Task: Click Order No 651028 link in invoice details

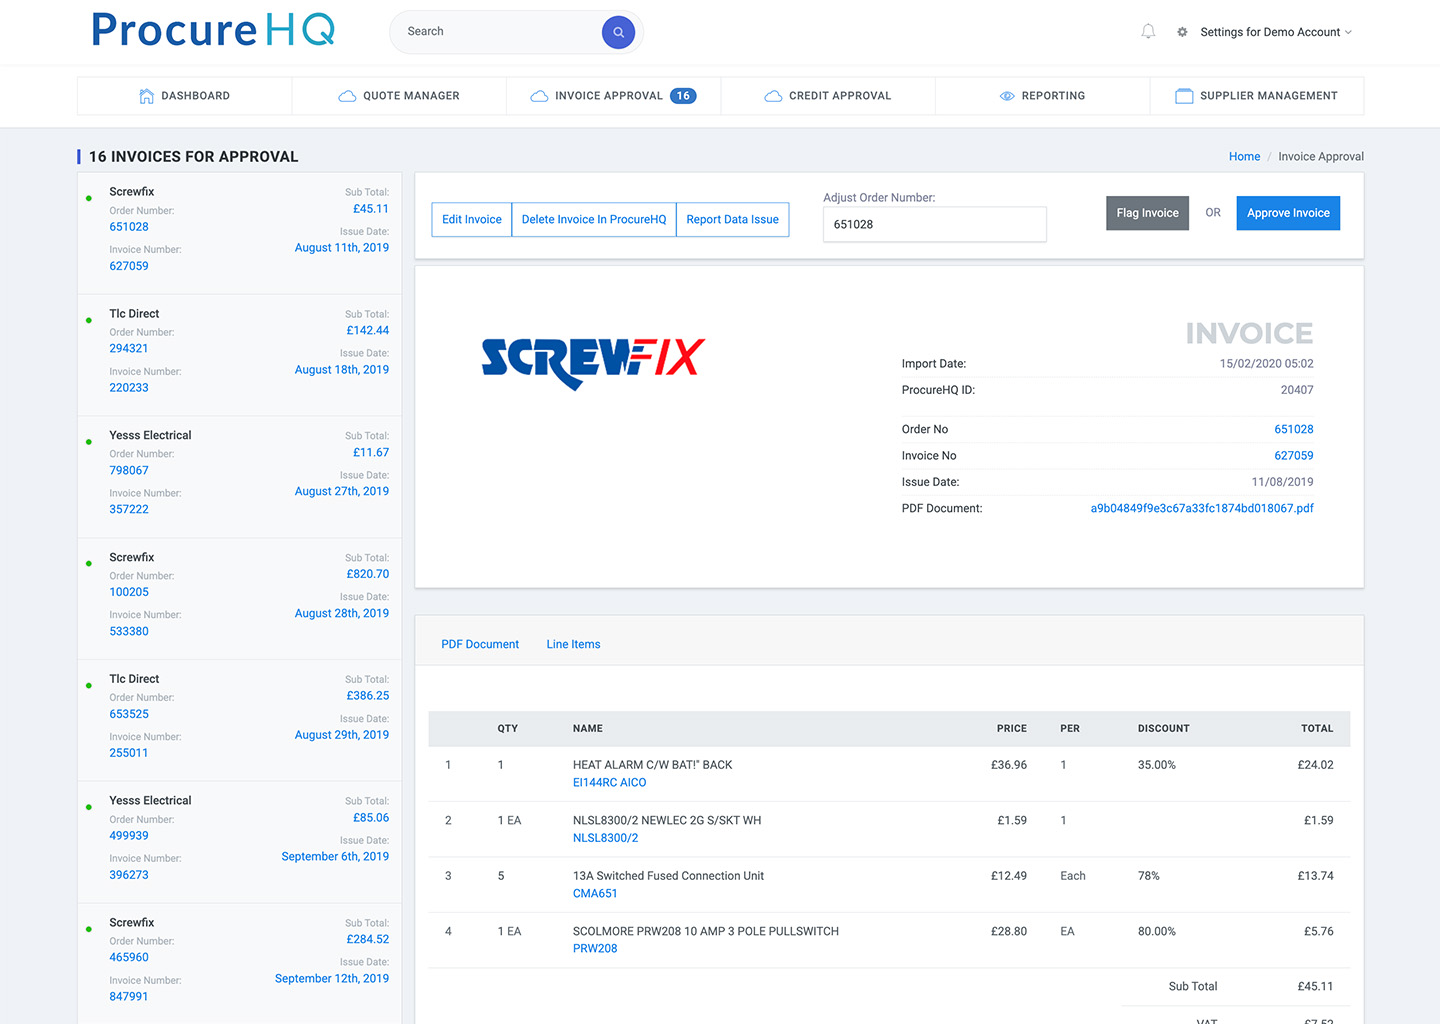Action: tap(1294, 429)
